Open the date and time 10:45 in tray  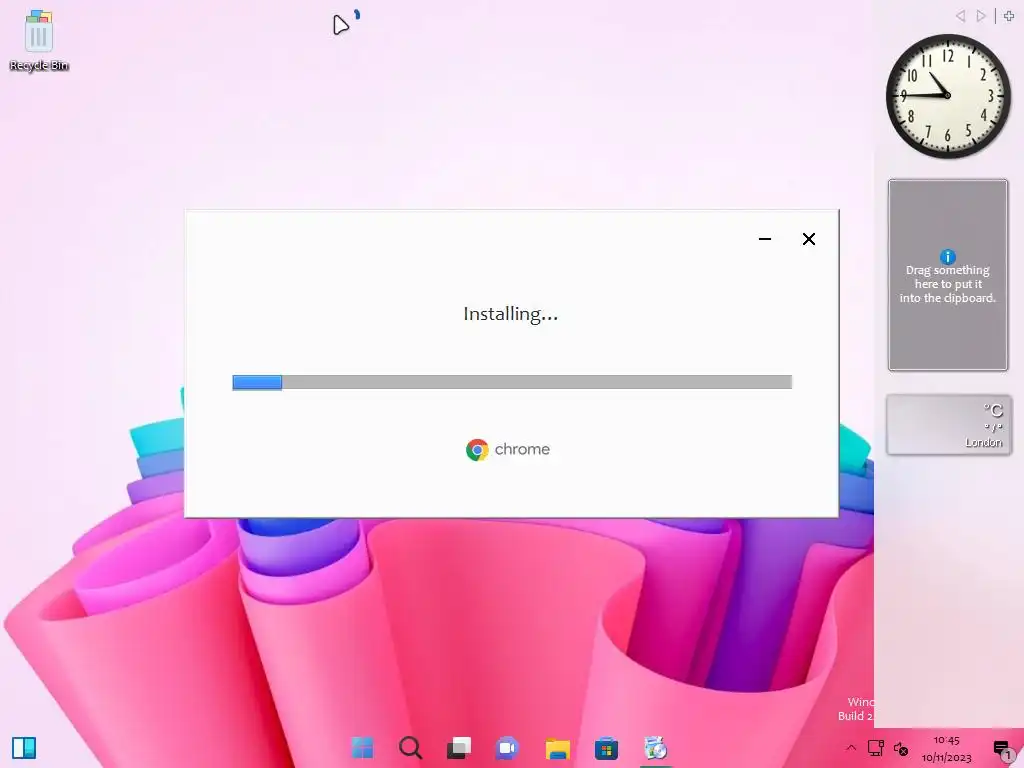tap(946, 748)
